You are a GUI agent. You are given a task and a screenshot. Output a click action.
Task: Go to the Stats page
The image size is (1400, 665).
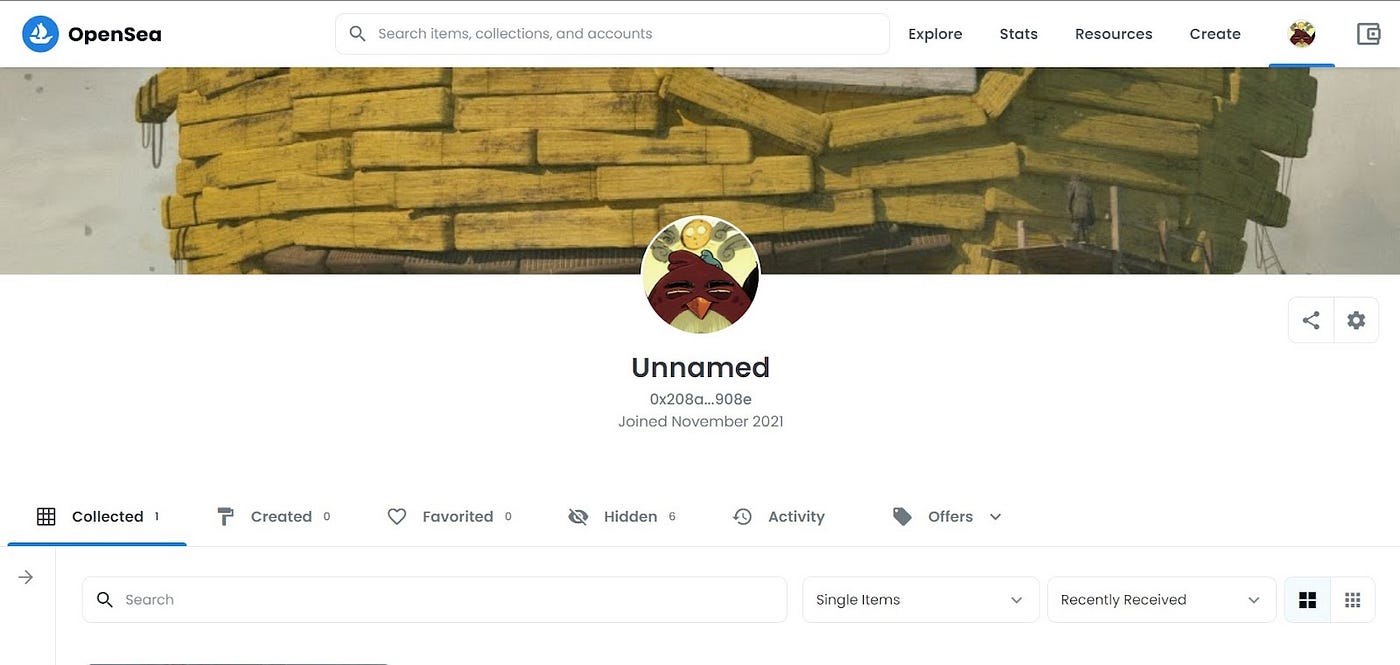[x=1018, y=34]
